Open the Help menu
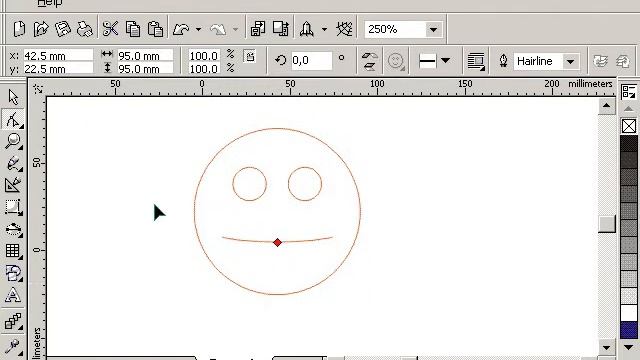640x360 pixels. [49, 3]
